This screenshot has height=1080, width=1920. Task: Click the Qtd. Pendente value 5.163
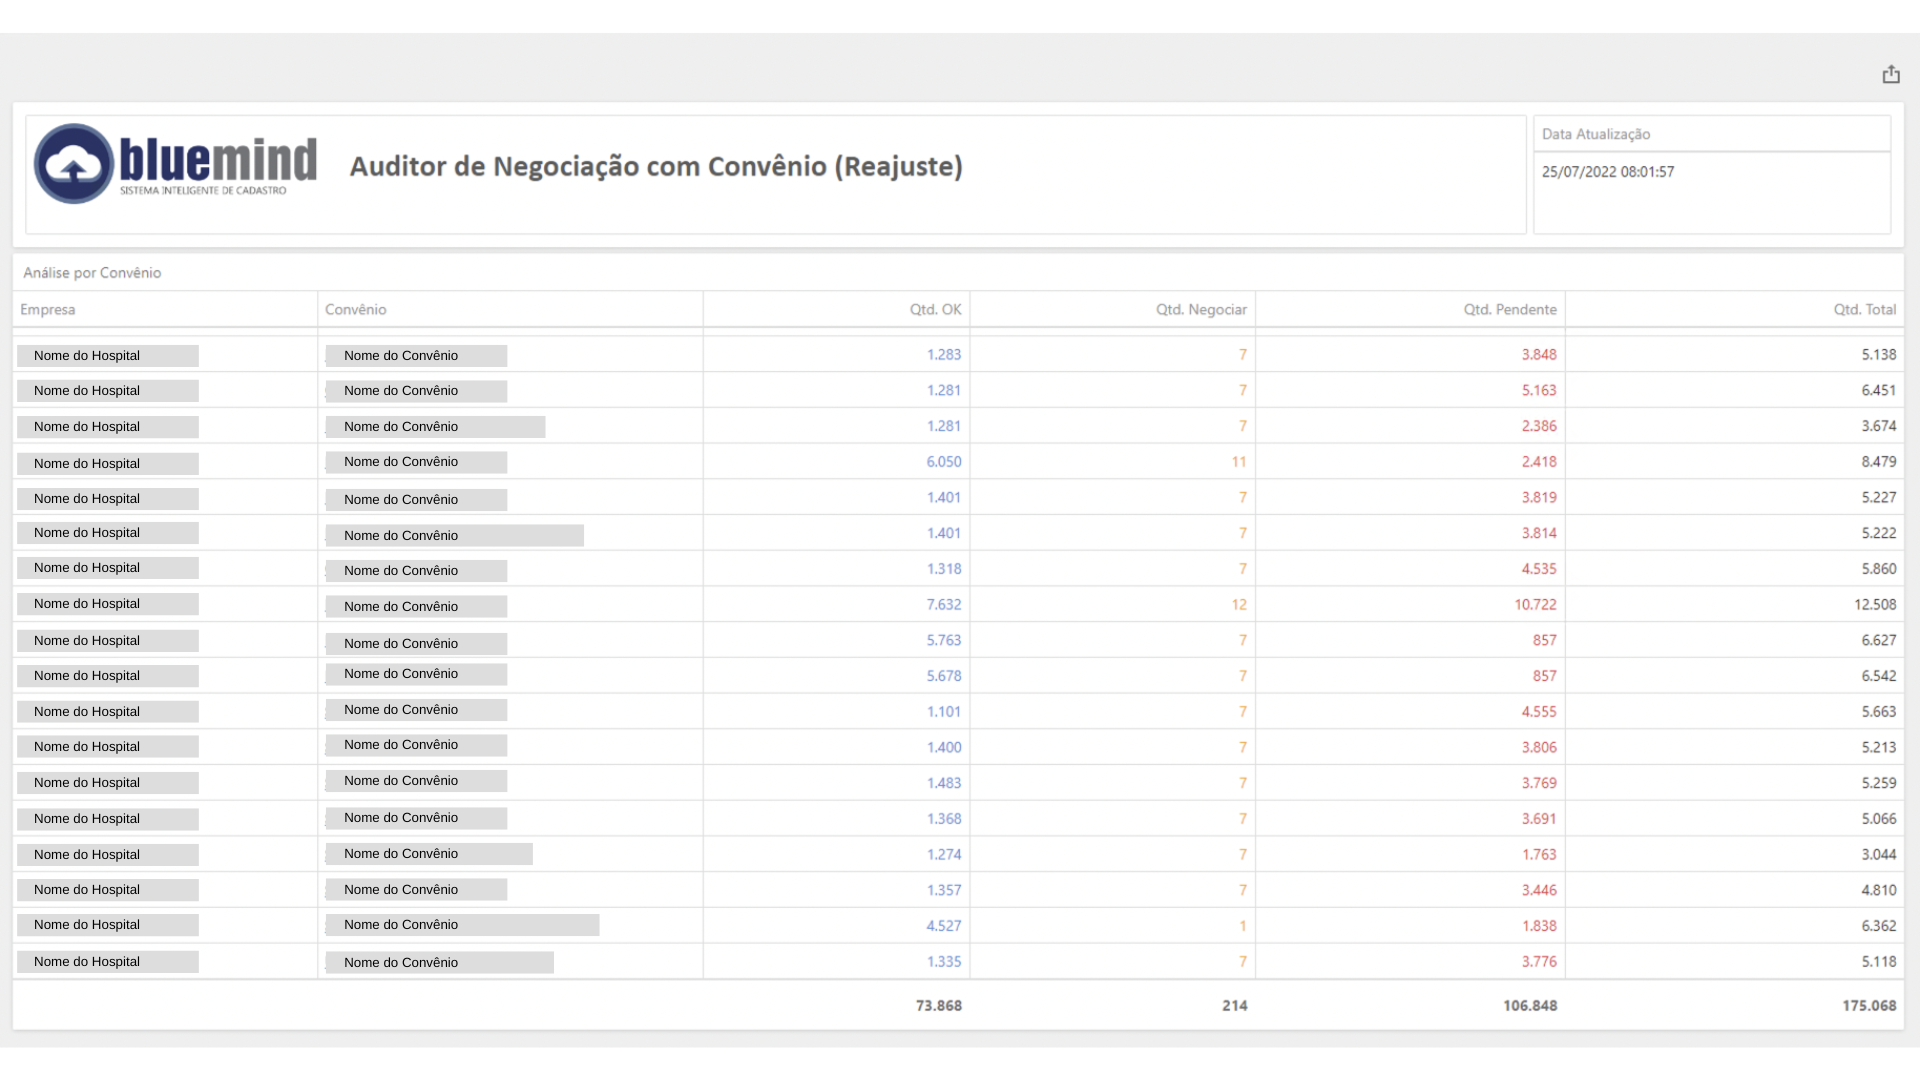[1539, 391]
